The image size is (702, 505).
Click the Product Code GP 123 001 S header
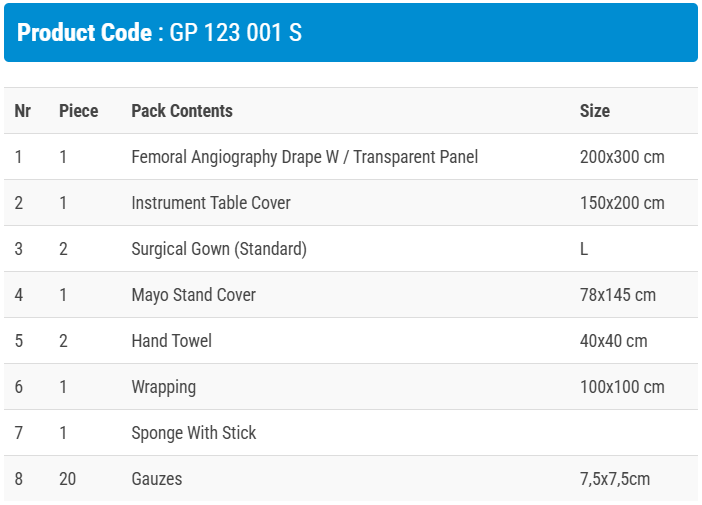[160, 33]
